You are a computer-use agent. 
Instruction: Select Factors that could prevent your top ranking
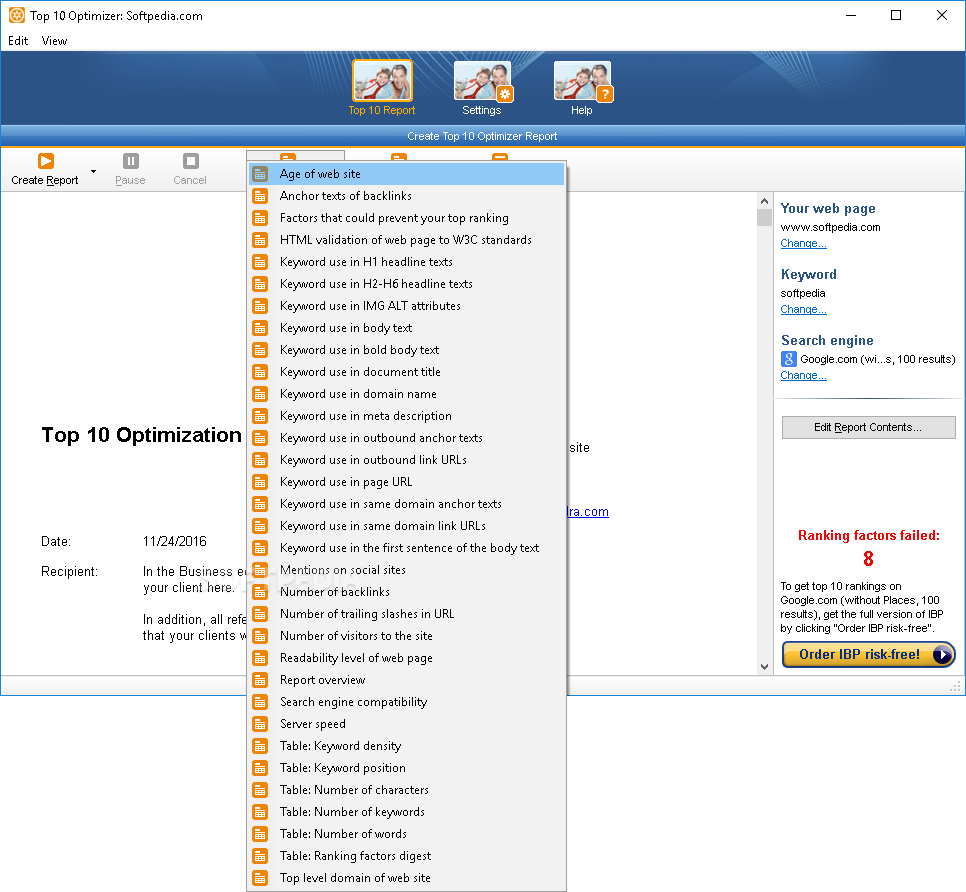click(407, 218)
